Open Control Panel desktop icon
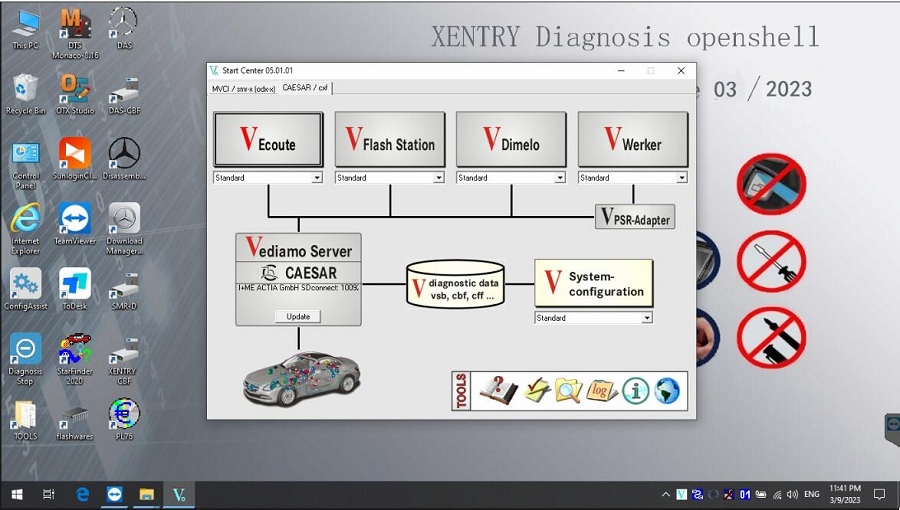Image resolution: width=900 pixels, height=510 pixels. tap(25, 164)
